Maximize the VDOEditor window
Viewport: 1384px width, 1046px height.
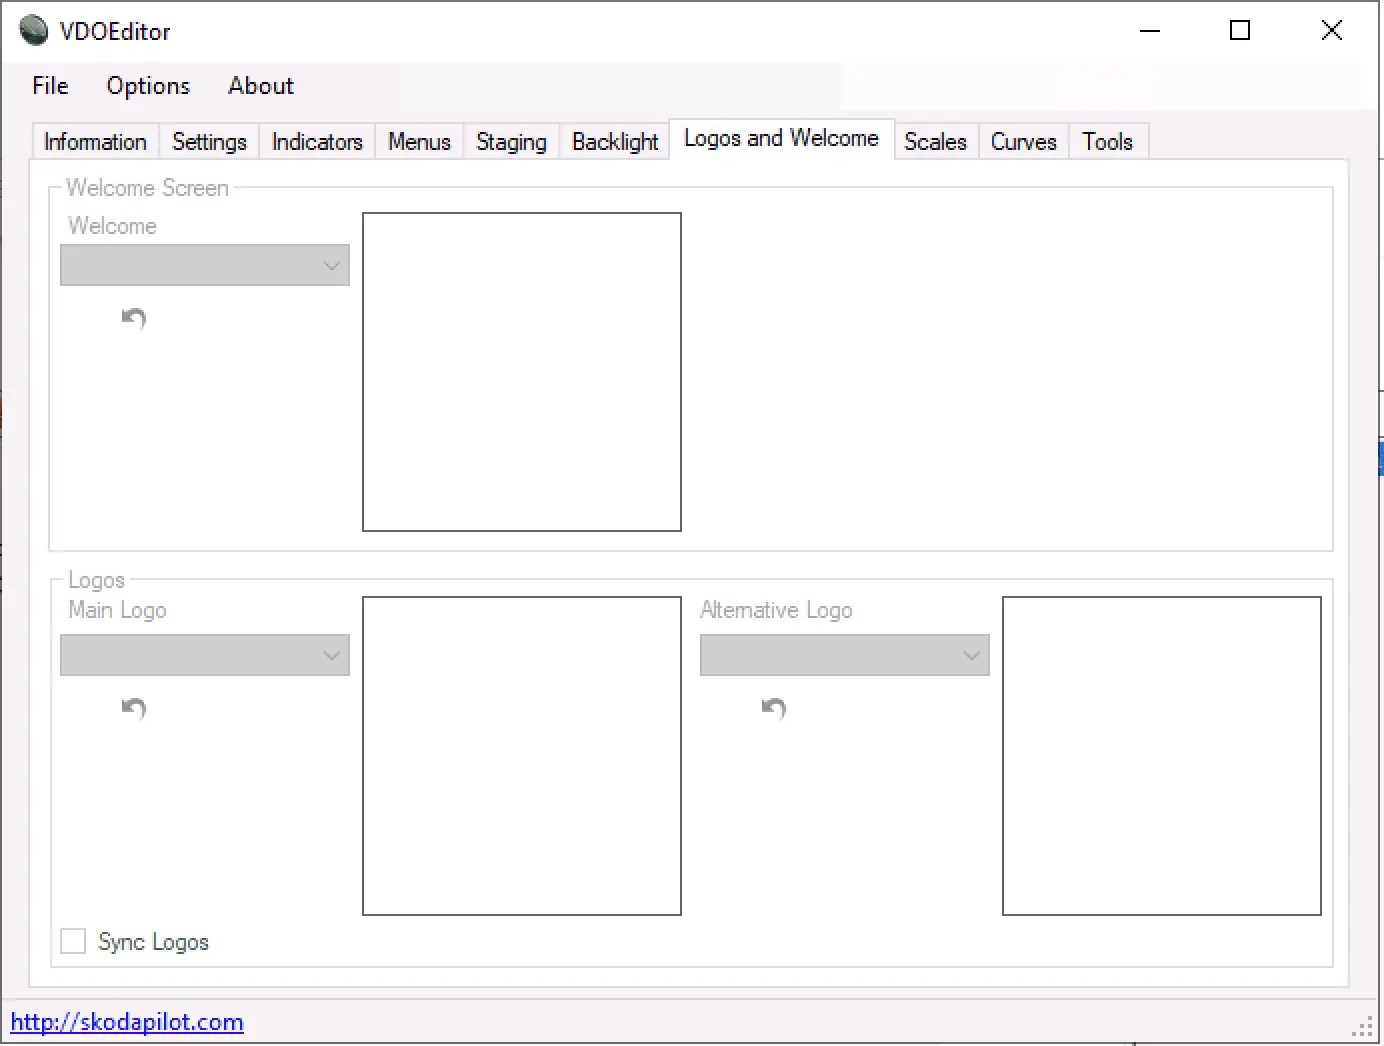coord(1240,31)
